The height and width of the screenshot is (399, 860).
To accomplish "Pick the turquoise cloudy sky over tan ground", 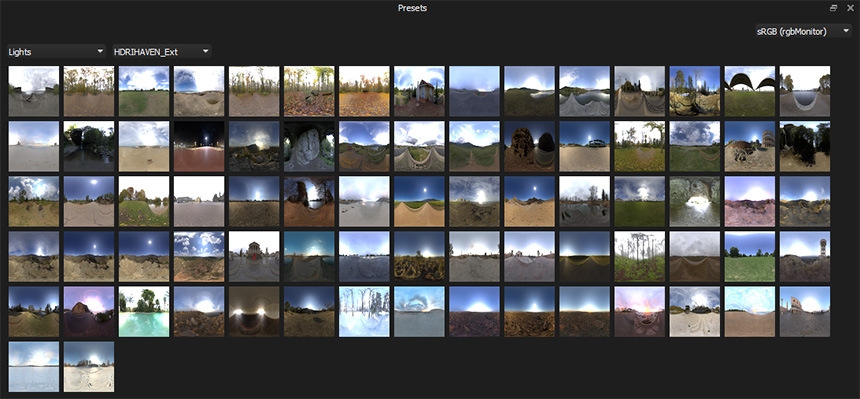I will click(750, 312).
